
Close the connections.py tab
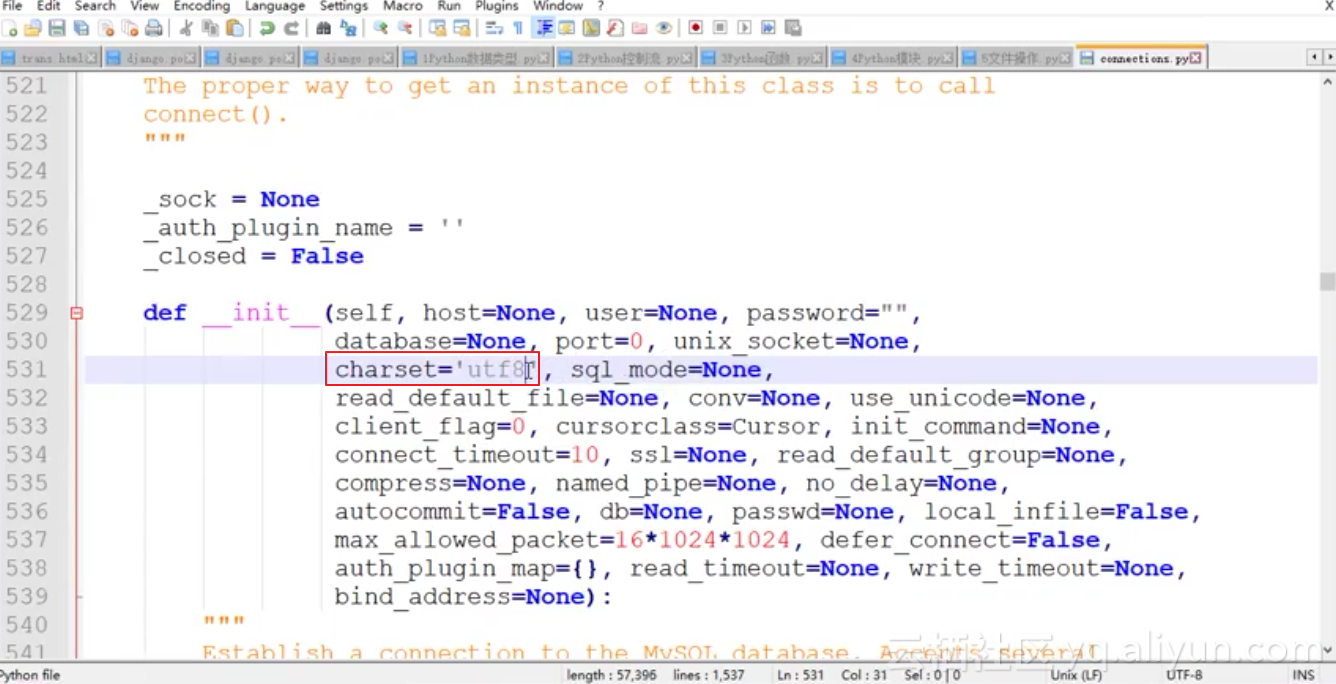(x=1195, y=59)
